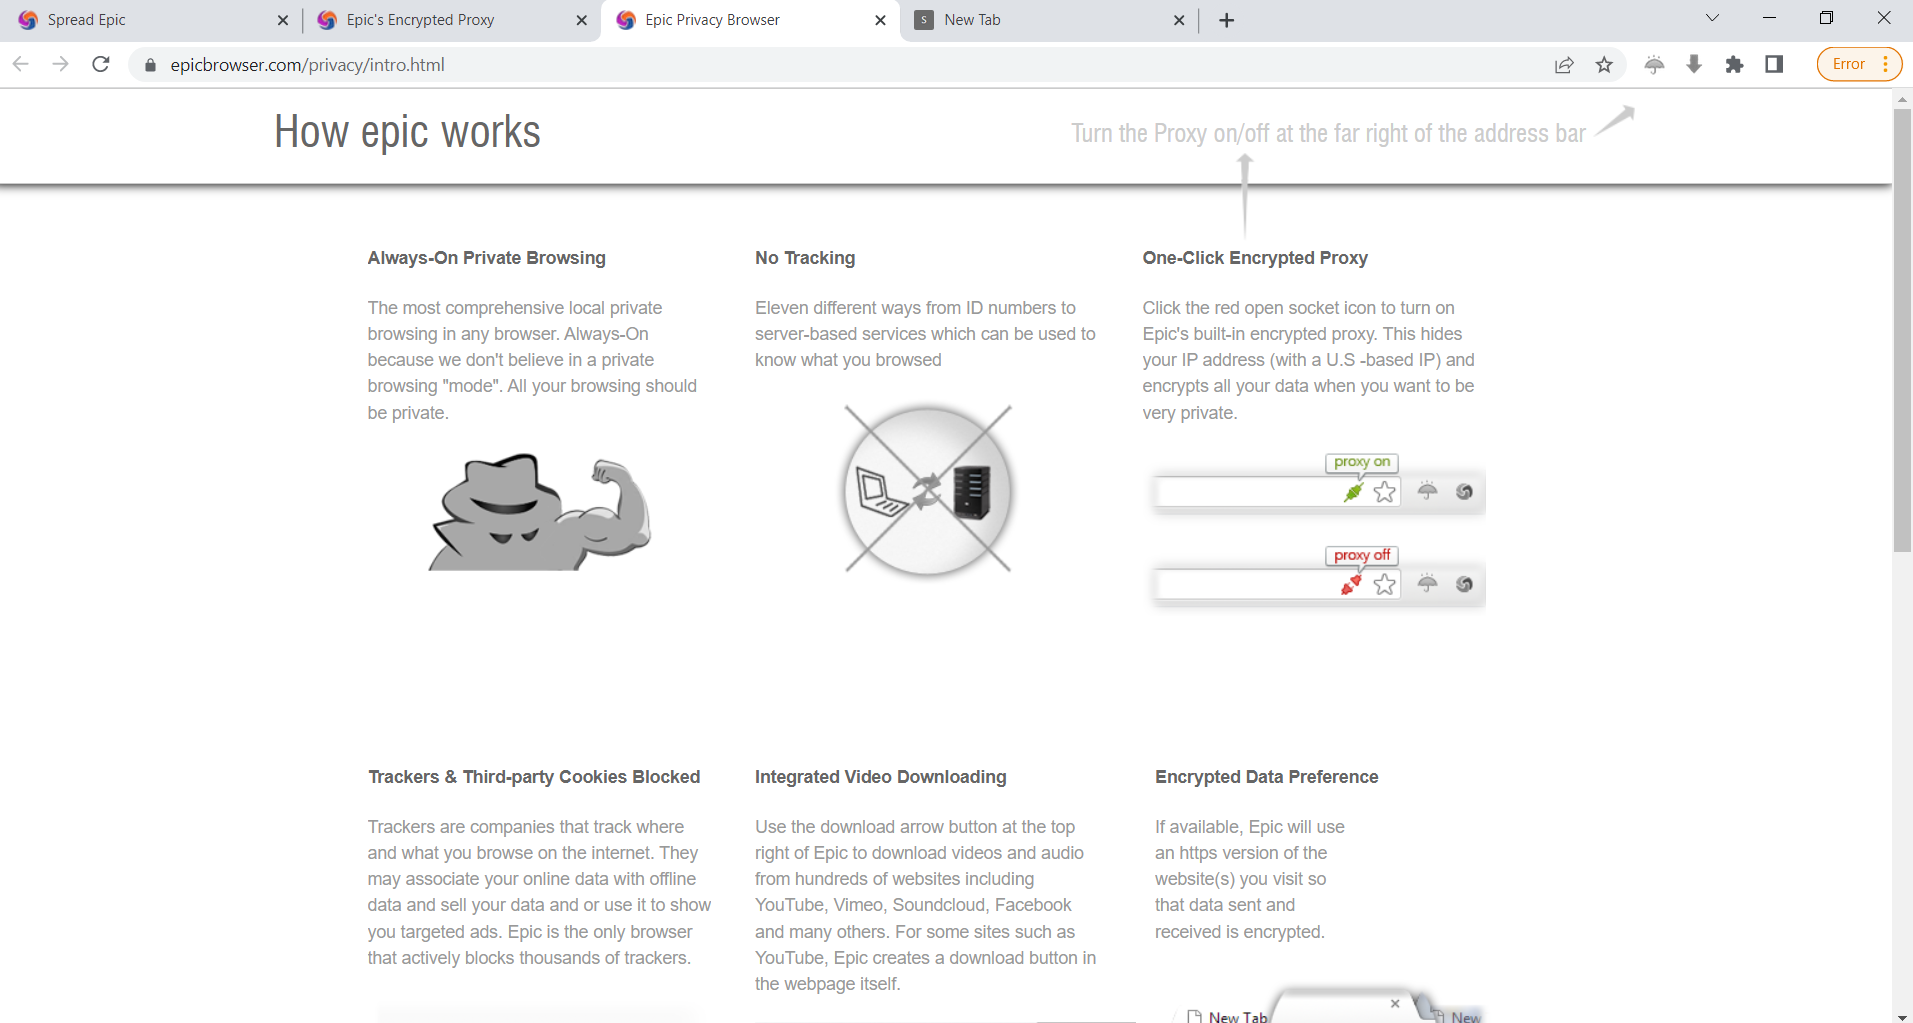Click the spy with muscle illustration
The width and height of the screenshot is (1913, 1023).
click(540, 512)
